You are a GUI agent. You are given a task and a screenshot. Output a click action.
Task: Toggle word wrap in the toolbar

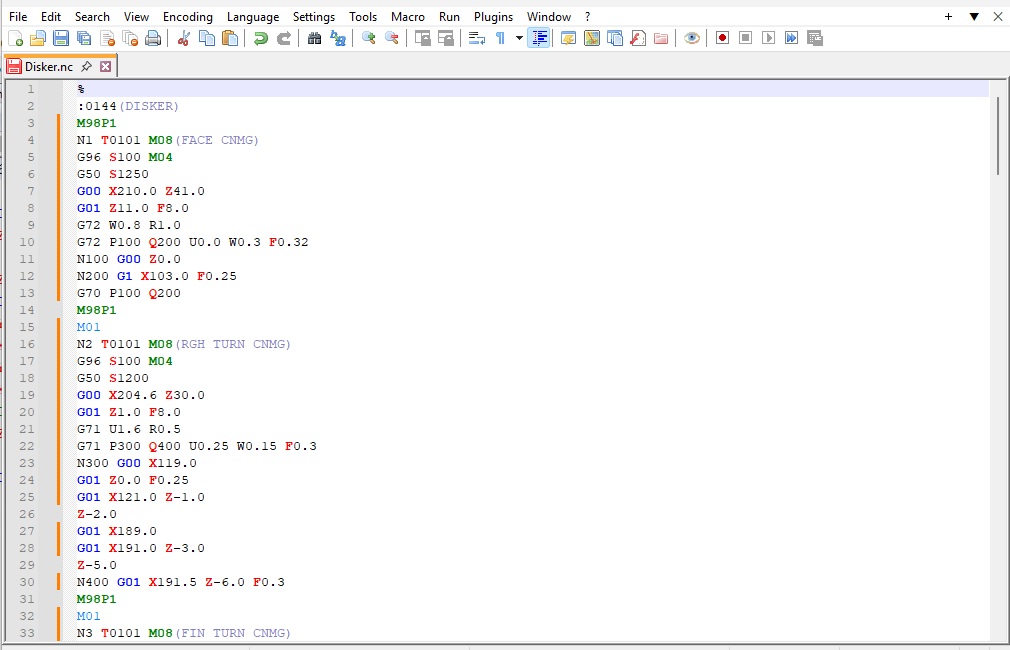pos(477,38)
